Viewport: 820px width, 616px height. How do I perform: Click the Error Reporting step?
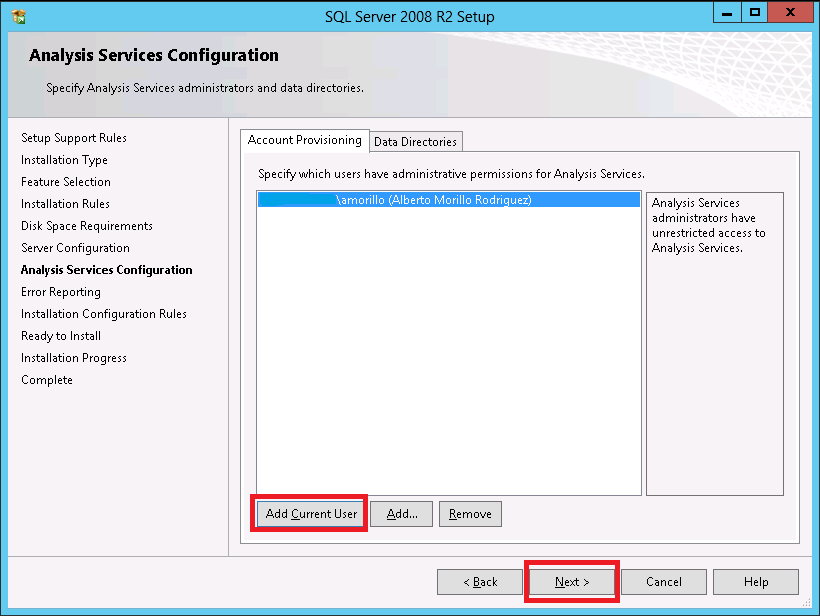coord(61,292)
